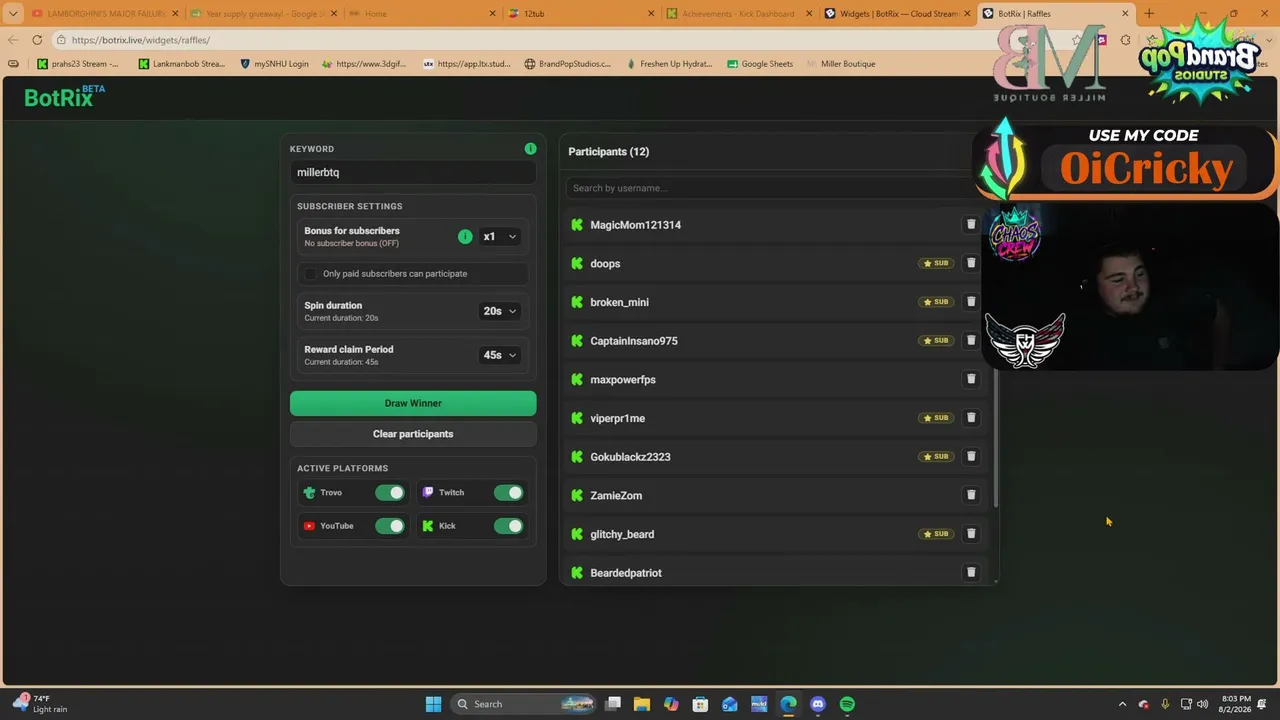Viewport: 1280px width, 720px height.
Task: Click the green info icon beside Keyword
Action: pos(530,149)
